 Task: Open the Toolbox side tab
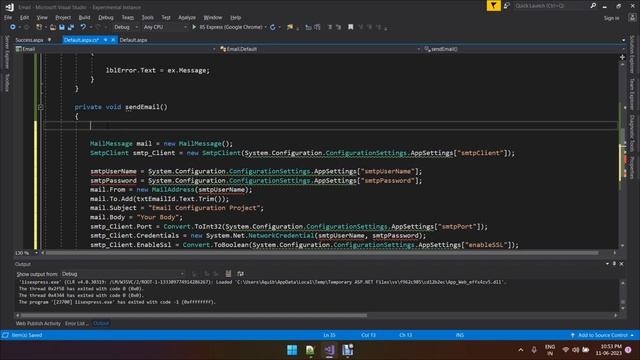point(7,83)
